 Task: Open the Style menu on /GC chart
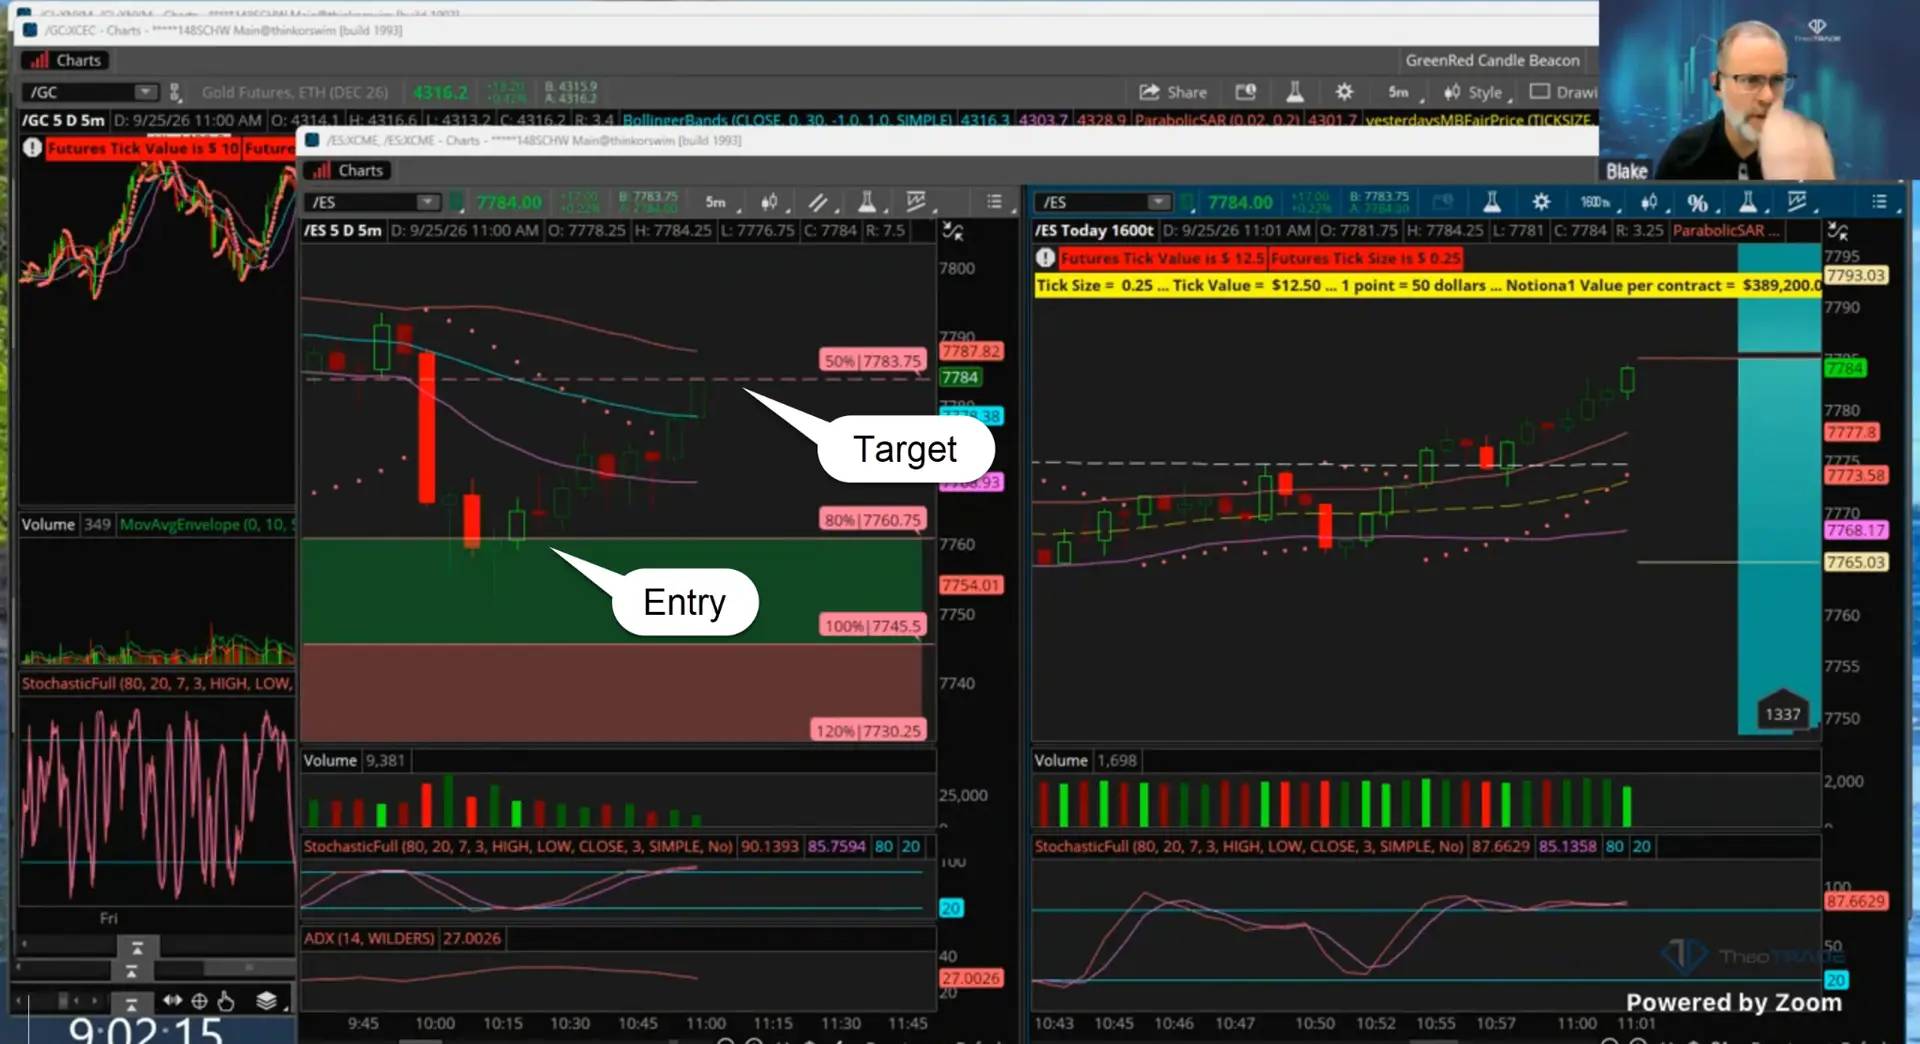(x=1474, y=92)
